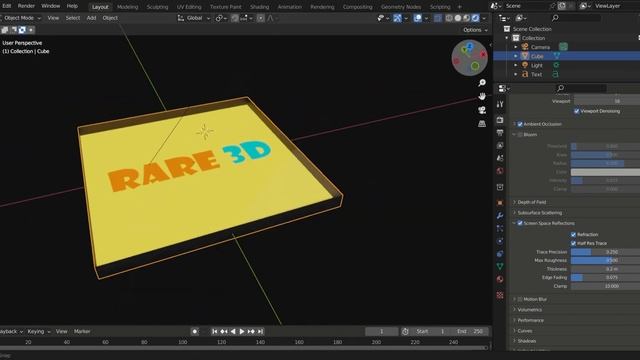Screen dimensions: 640x360
Task: Open the Keying dropdown in timeline
Action: click(x=39, y=331)
